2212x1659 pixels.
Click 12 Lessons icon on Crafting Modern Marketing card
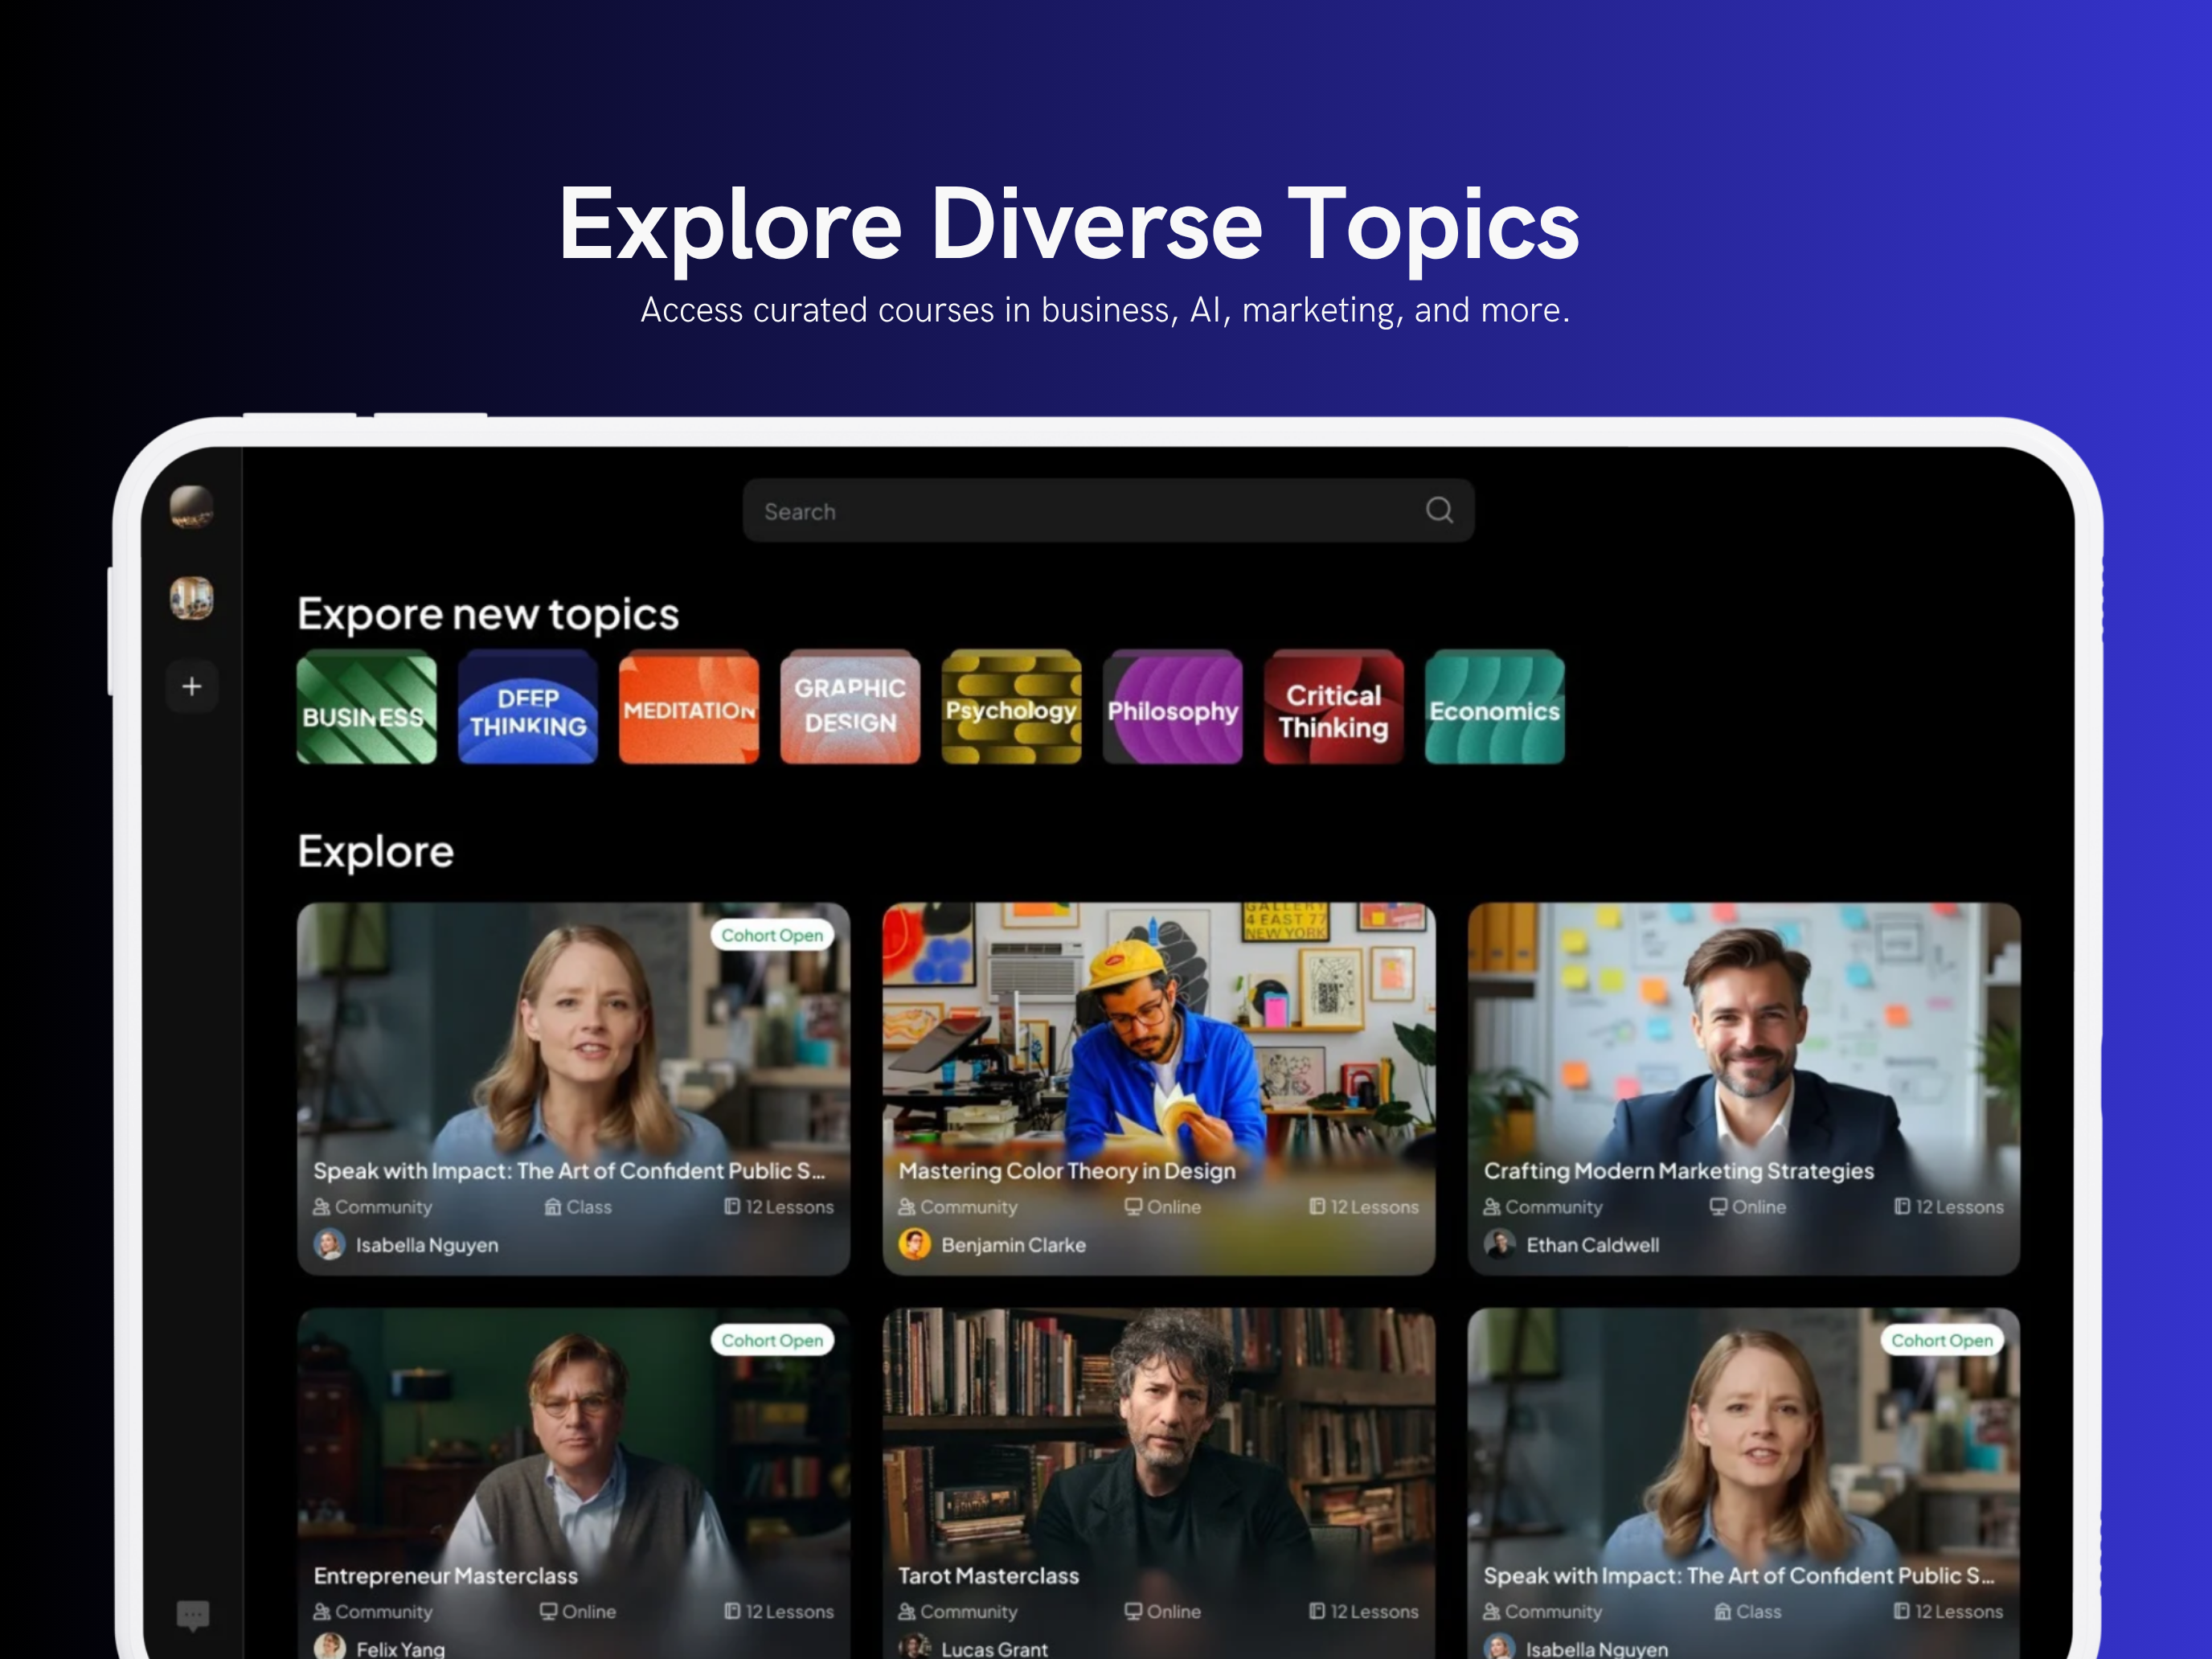pyautogui.click(x=1902, y=1207)
